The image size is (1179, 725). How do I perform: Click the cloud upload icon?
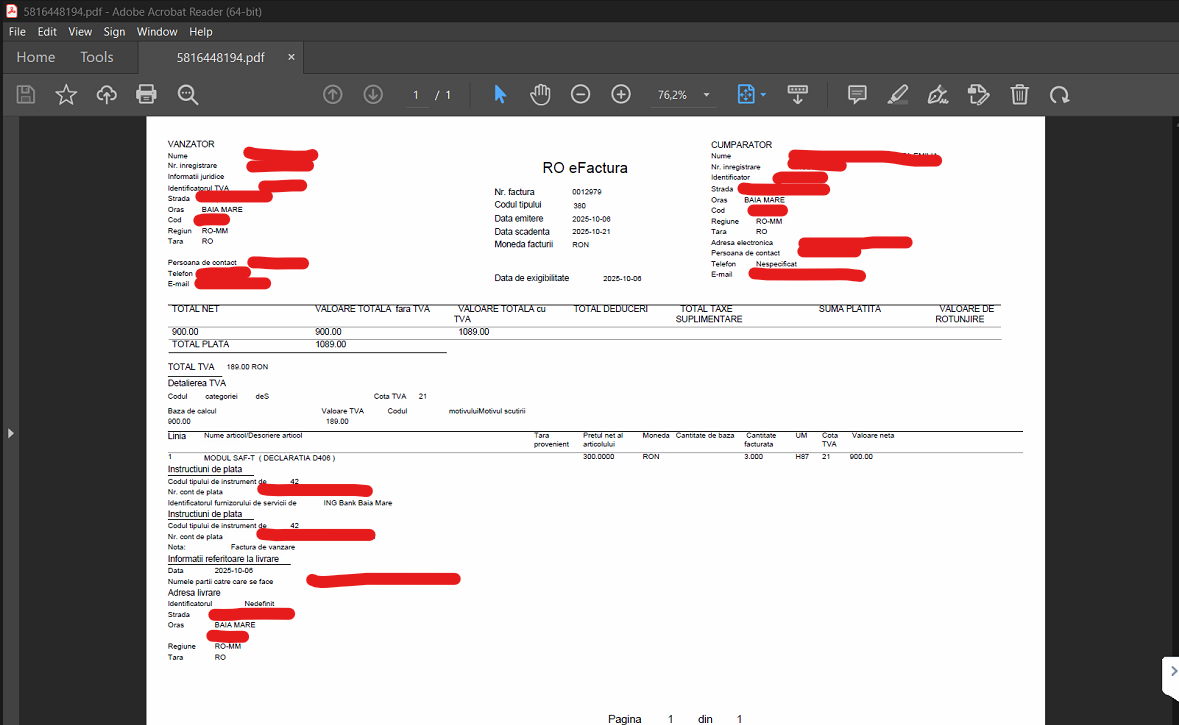pos(106,95)
